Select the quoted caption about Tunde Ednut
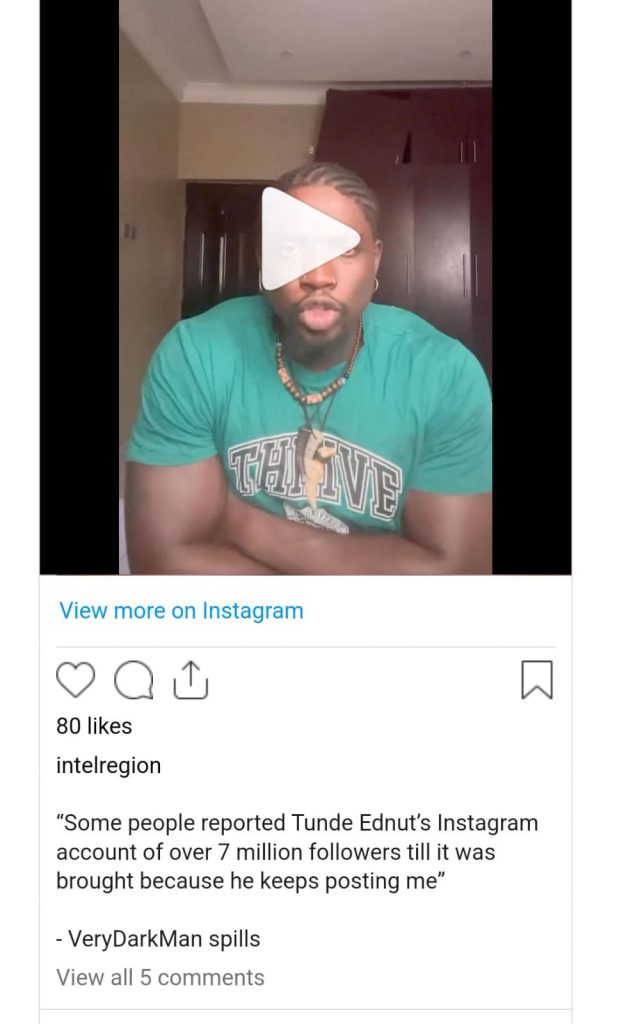 [x=297, y=852]
